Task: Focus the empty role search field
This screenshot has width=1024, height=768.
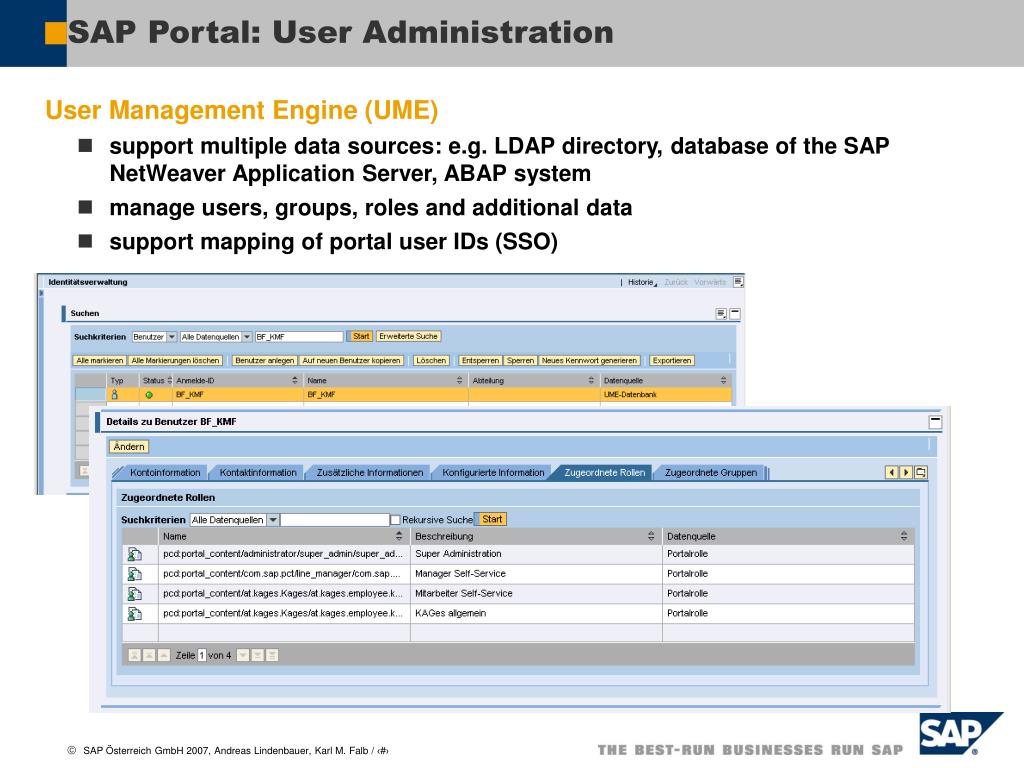Action: [x=335, y=520]
